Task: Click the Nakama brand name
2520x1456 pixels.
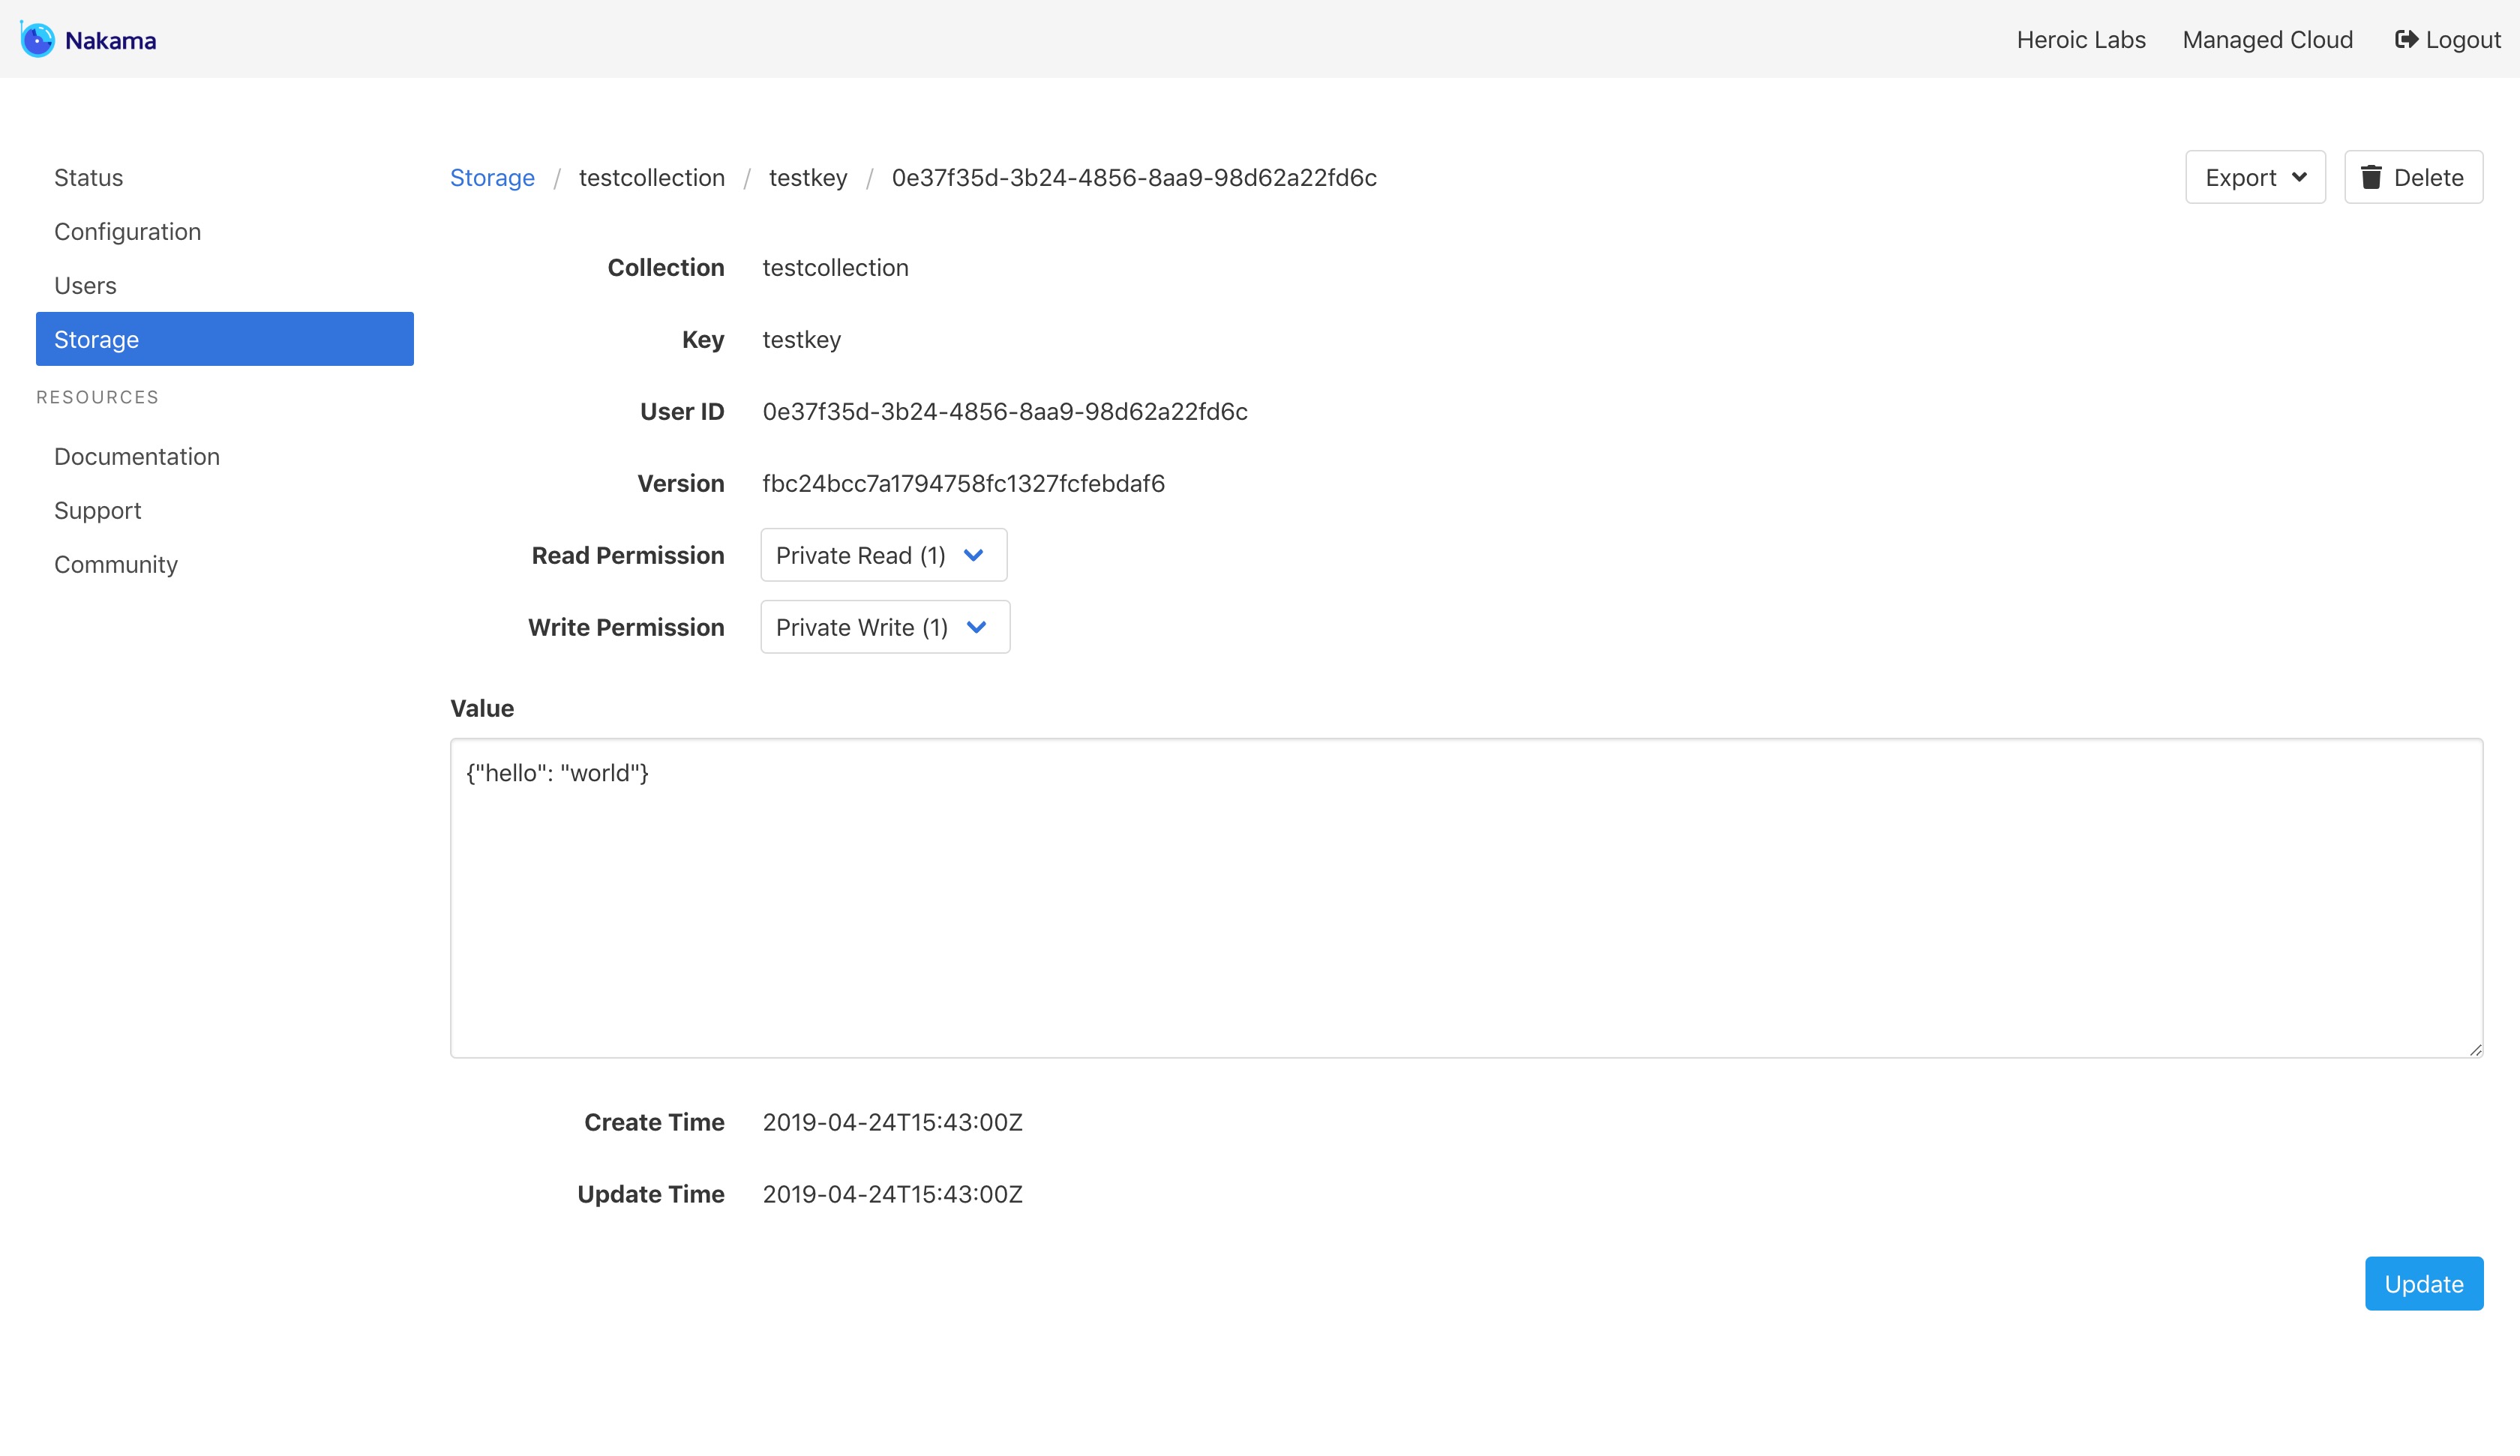Action: pyautogui.click(x=110, y=41)
